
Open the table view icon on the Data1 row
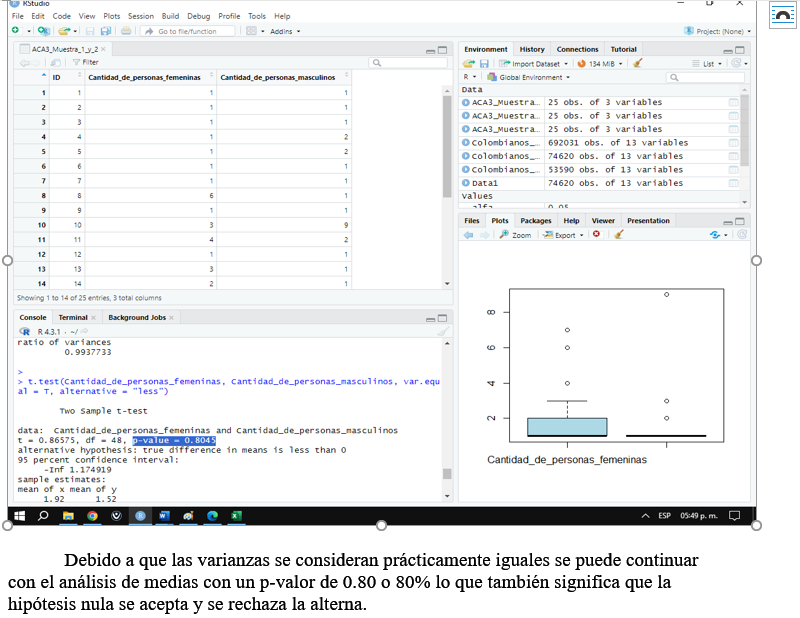(733, 183)
